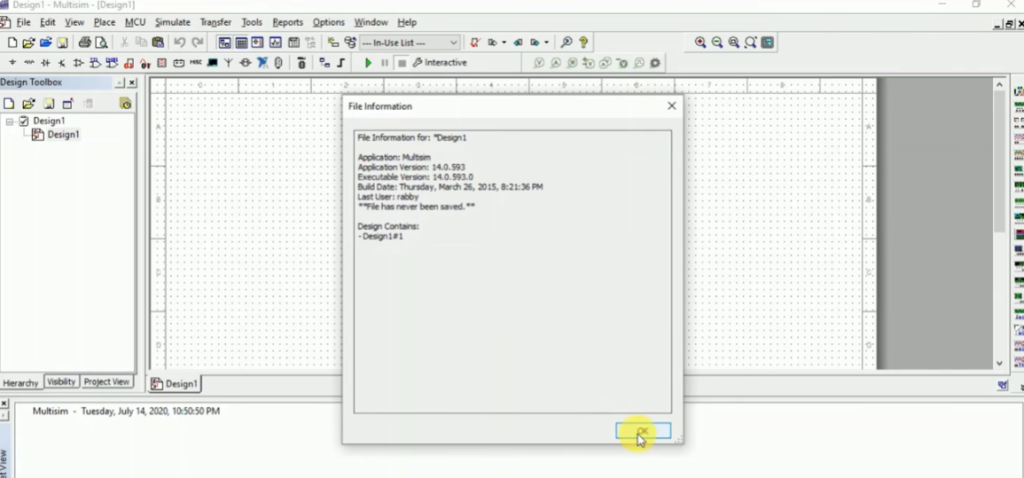Place an analog op-amp component
The width and height of the screenshot is (1024, 478).
[x=78, y=63]
